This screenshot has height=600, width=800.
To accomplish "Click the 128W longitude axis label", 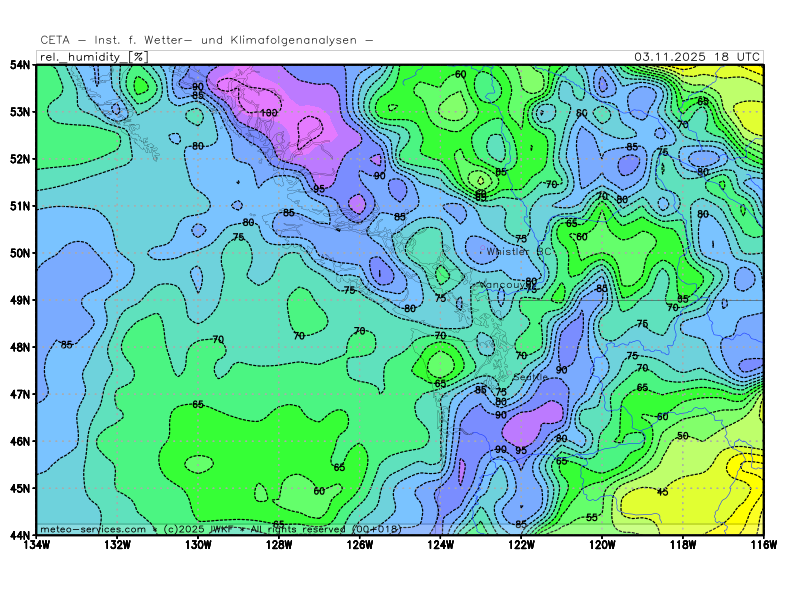I will (x=279, y=545).
